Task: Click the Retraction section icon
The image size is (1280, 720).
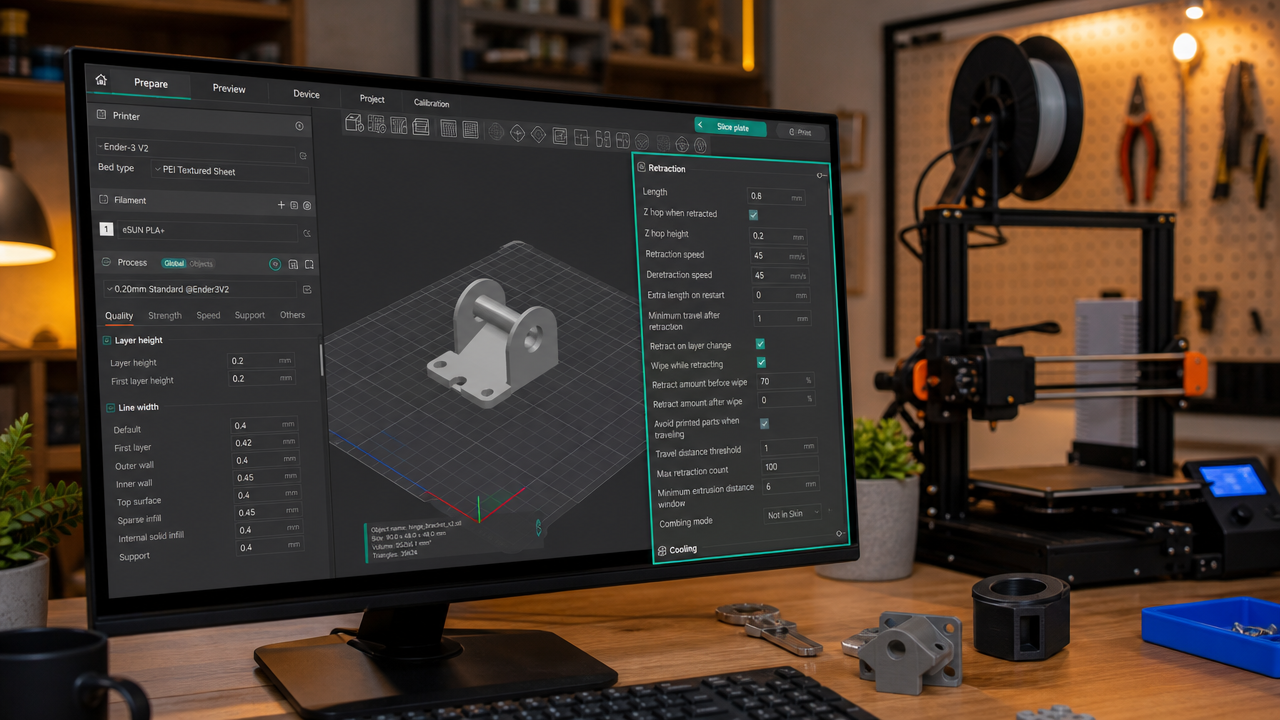Action: coord(641,168)
